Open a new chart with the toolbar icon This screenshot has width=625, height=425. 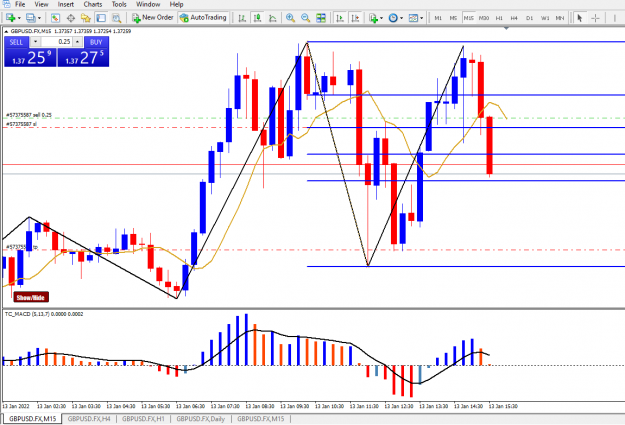point(10,18)
